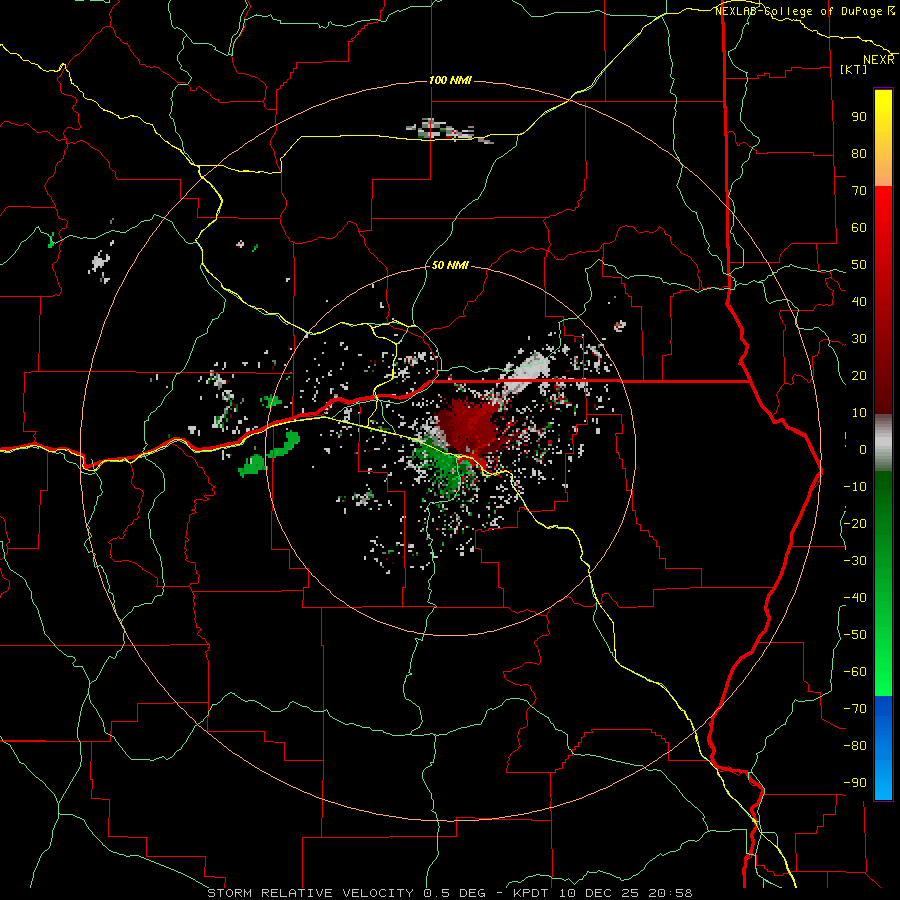Click the -90 value on the velocity scale

point(855,782)
